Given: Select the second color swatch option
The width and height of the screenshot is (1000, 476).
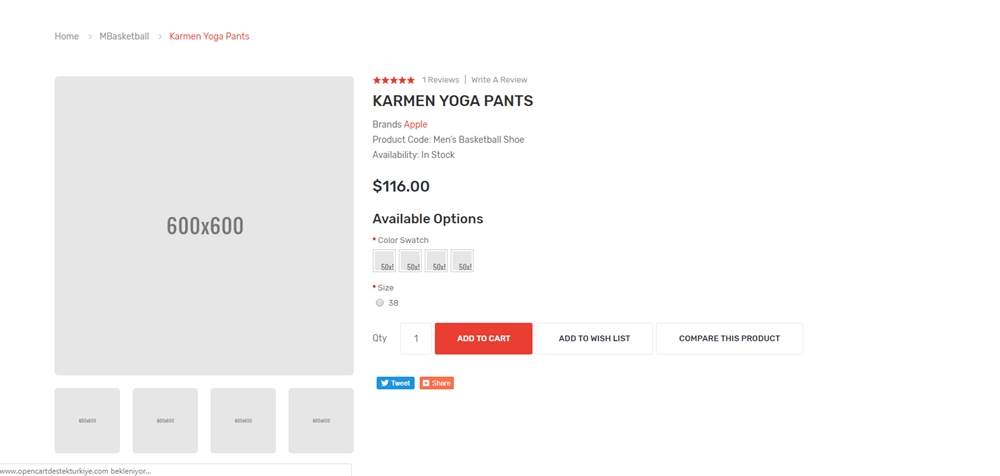Looking at the screenshot, I should [x=410, y=260].
